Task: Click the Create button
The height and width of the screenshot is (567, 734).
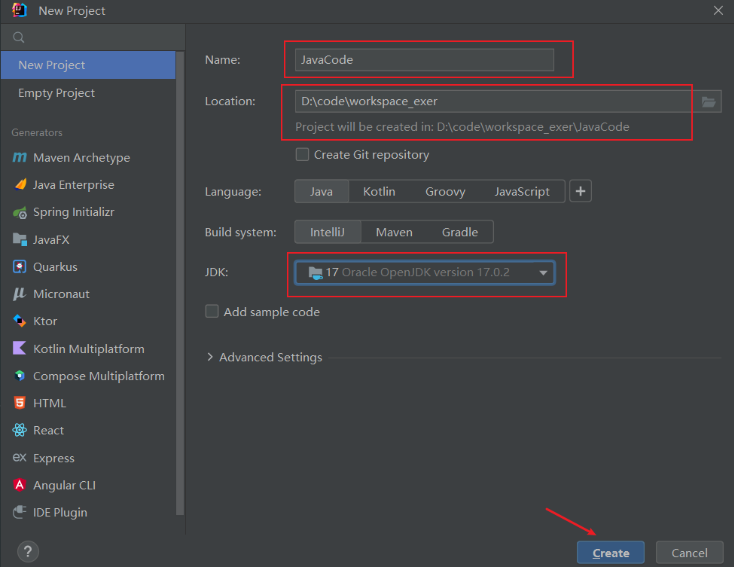Action: coord(610,553)
